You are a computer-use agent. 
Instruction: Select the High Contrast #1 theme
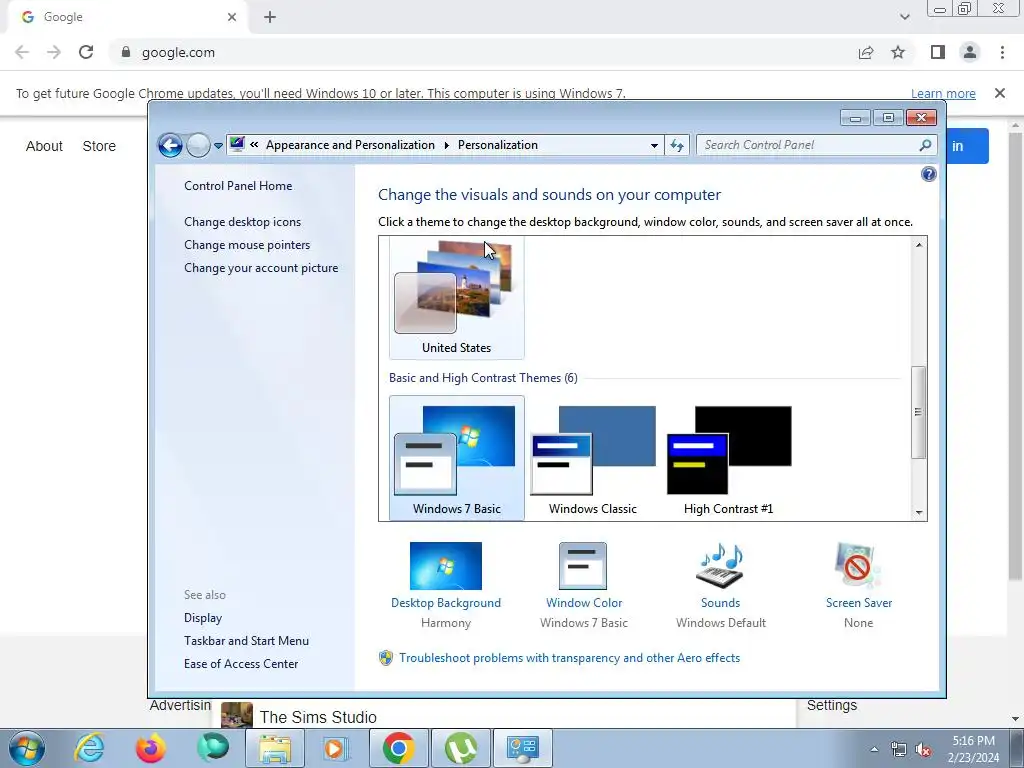pos(729,458)
